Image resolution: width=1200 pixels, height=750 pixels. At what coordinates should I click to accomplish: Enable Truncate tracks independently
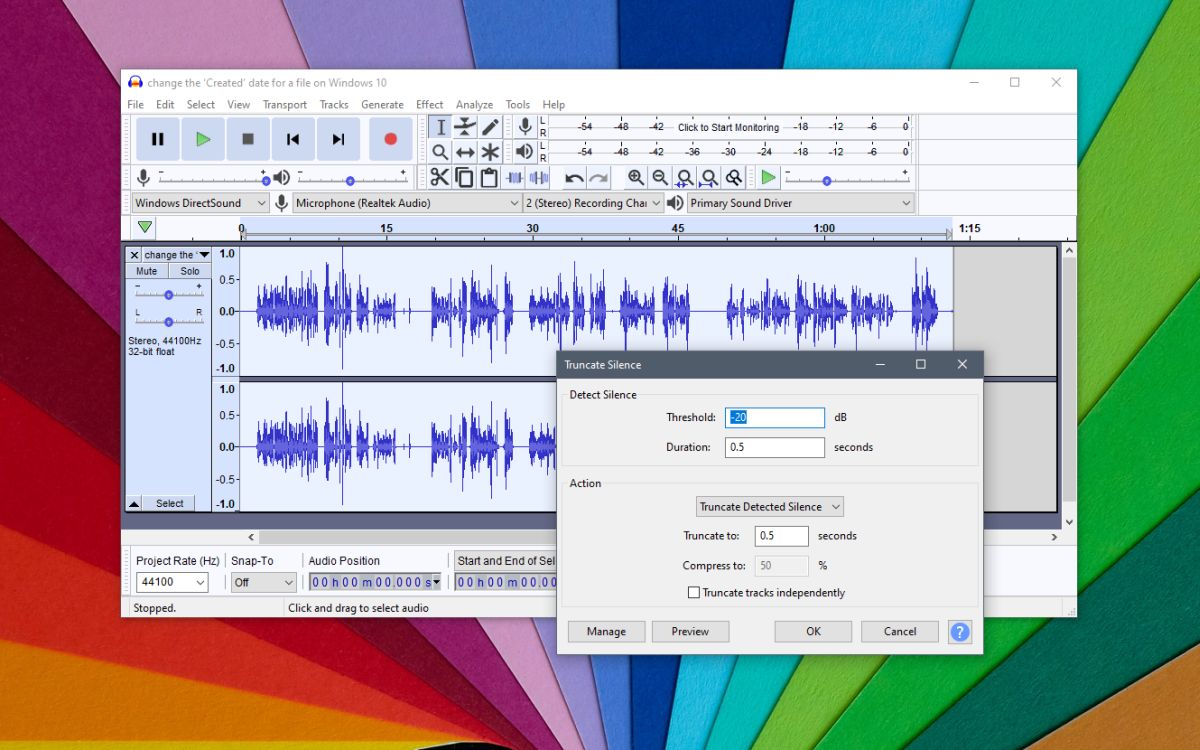click(x=695, y=592)
